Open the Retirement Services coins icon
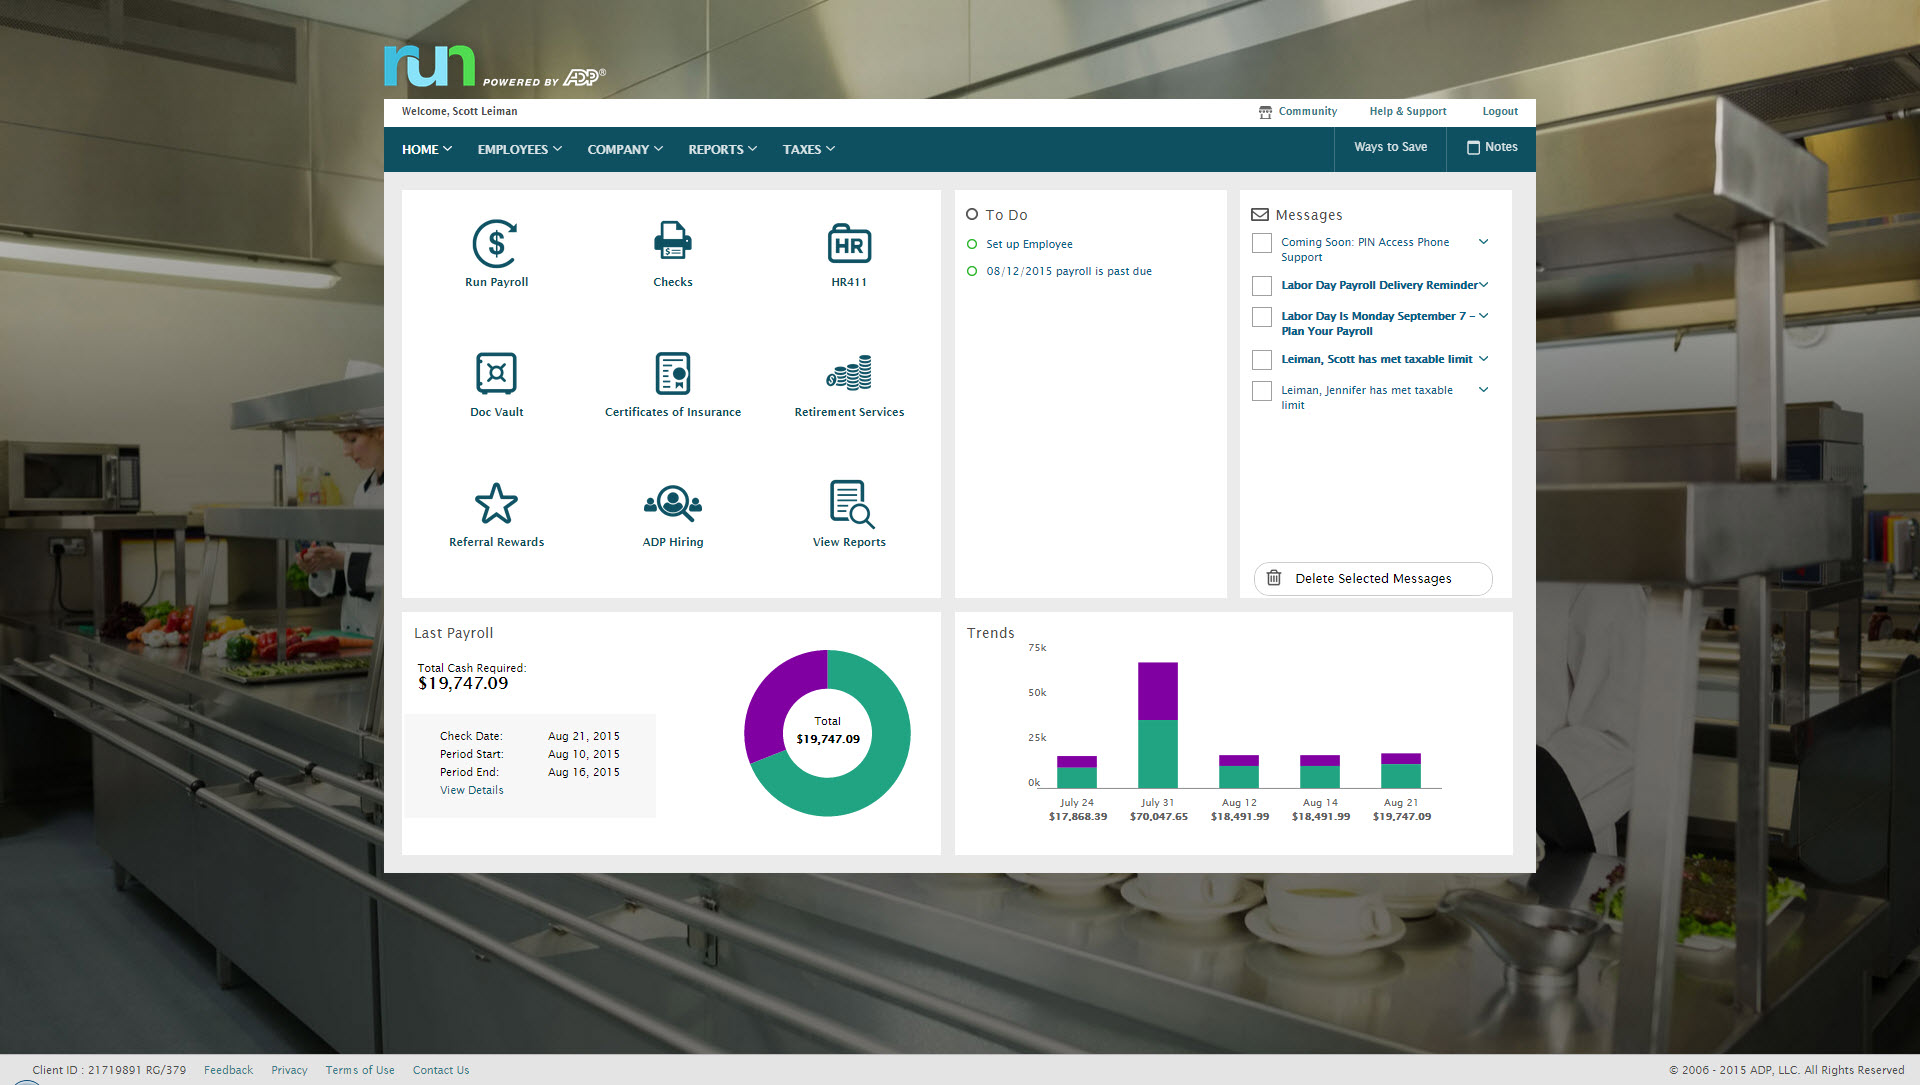 [849, 373]
